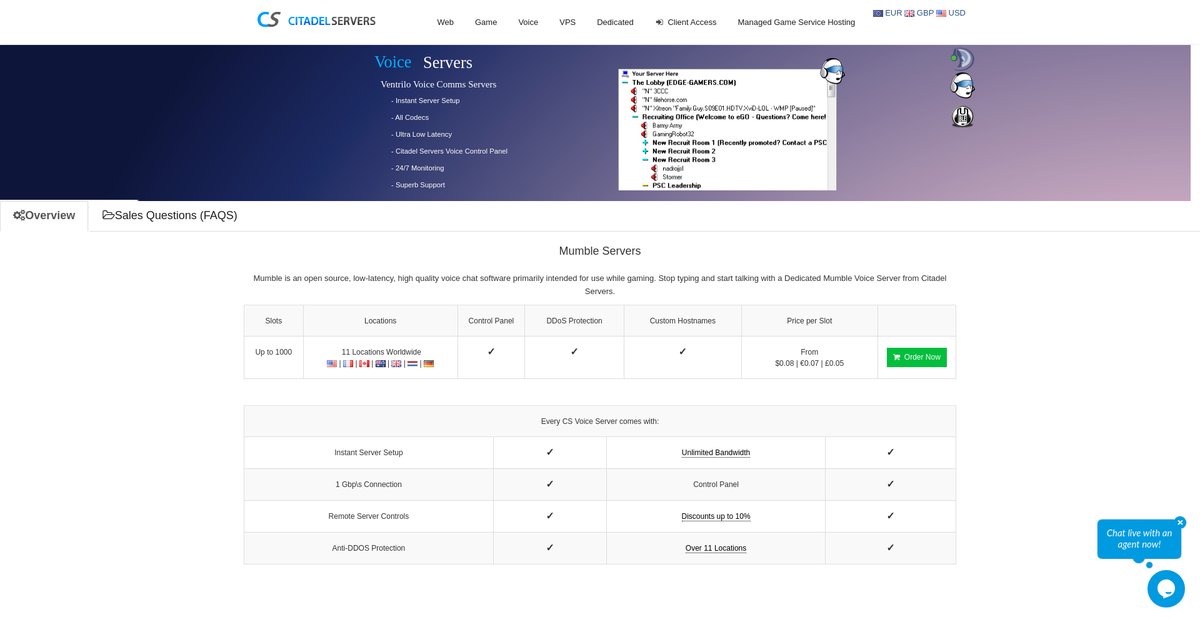Screen dimensions: 1200x620
Task: Click the United Kingdom flag under Locations
Action: point(396,364)
